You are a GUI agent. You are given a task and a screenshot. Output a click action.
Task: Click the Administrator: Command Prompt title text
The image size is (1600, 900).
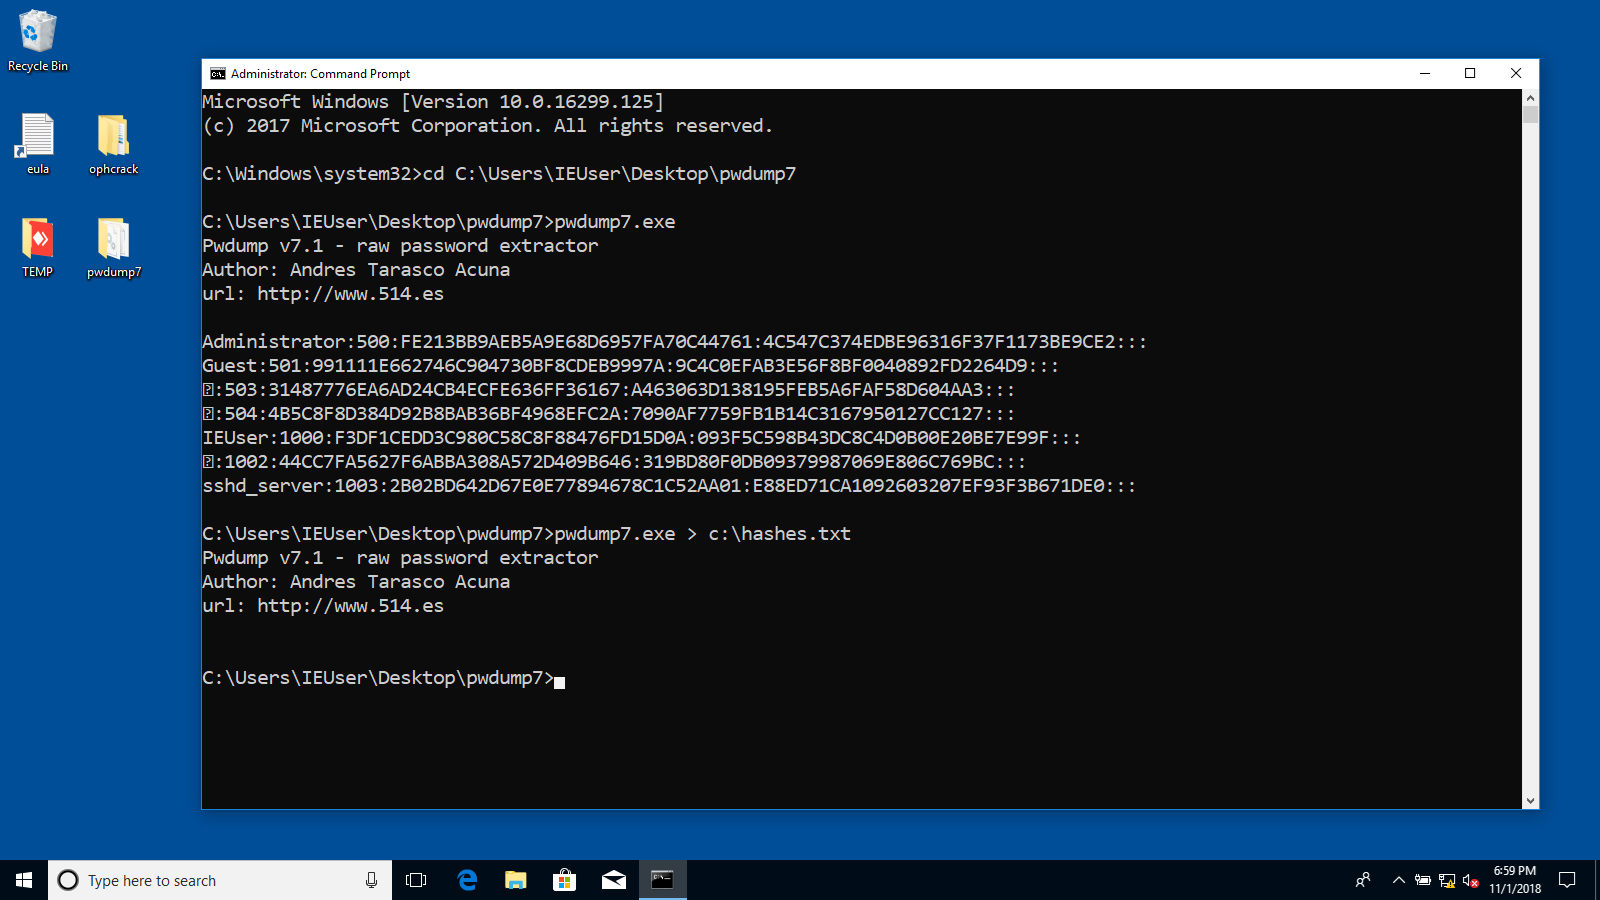320,74
